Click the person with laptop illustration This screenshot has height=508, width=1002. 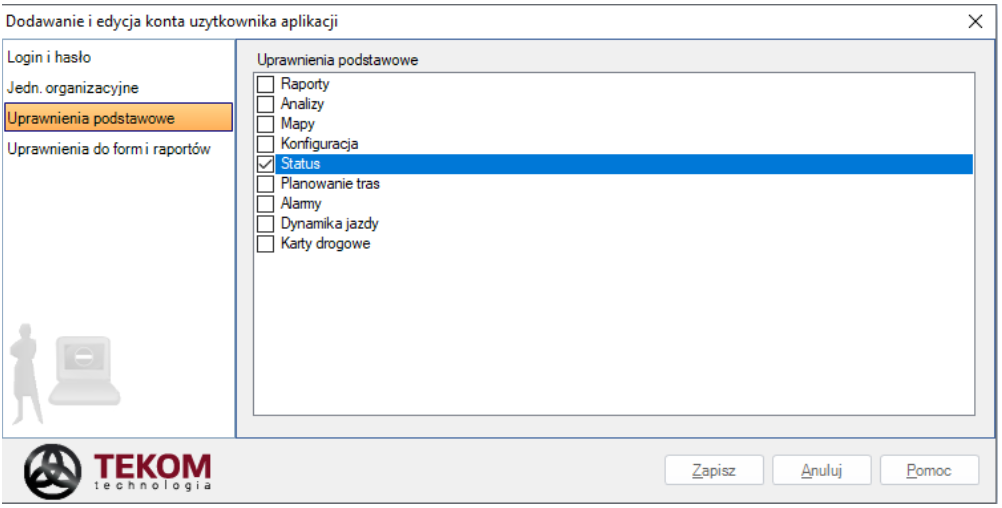pyautogui.click(x=66, y=373)
